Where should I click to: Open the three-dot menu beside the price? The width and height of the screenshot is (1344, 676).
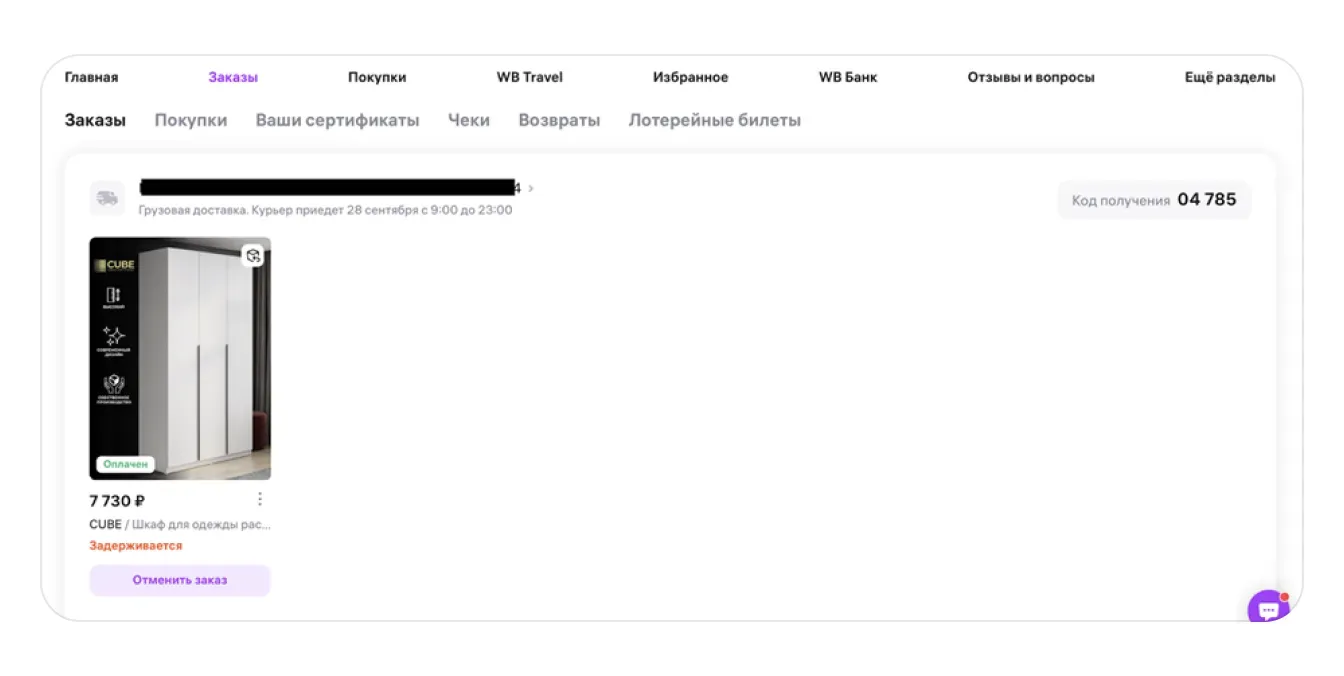260,499
